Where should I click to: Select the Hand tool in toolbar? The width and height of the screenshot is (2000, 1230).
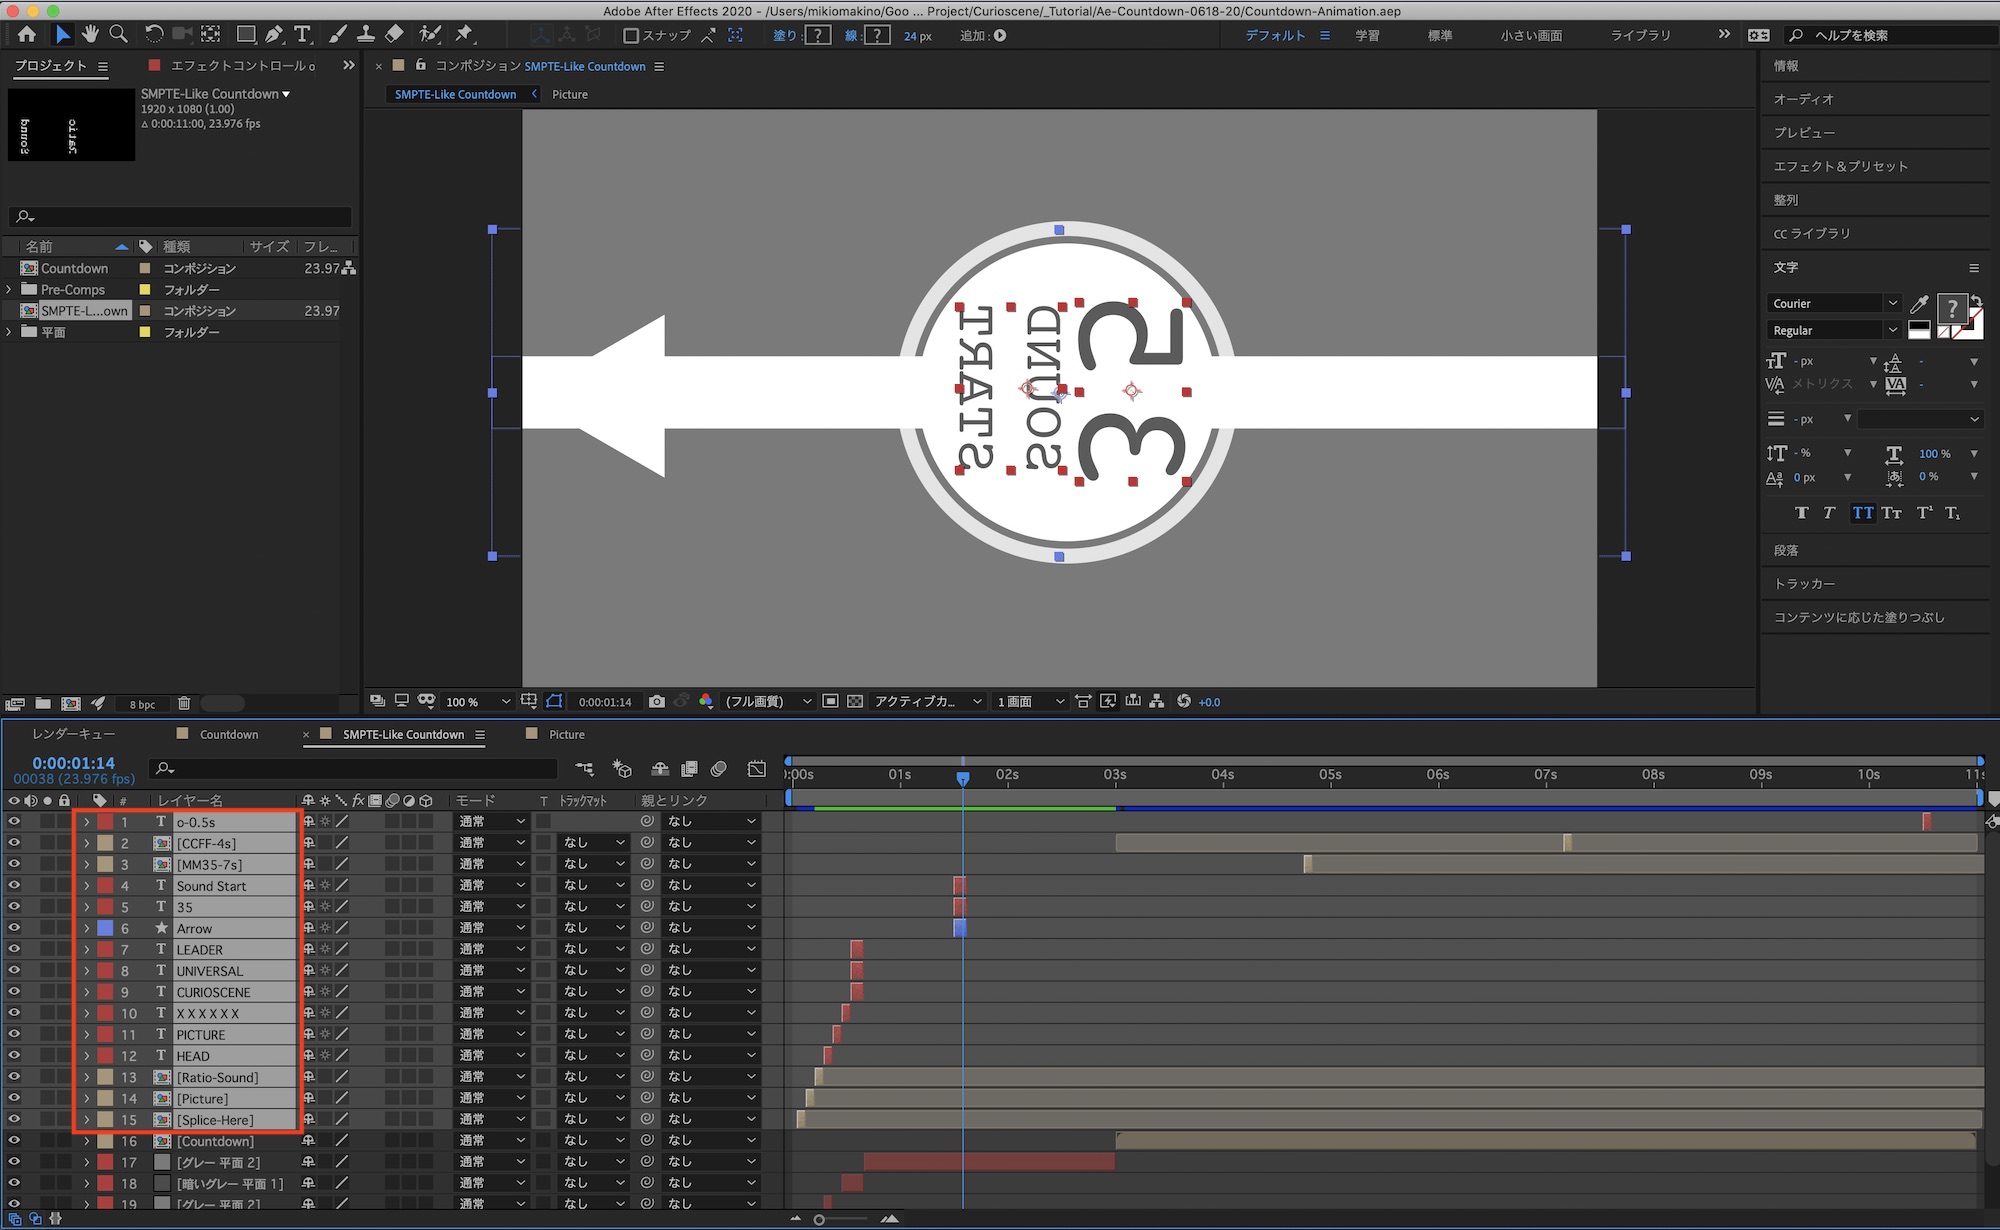[91, 35]
